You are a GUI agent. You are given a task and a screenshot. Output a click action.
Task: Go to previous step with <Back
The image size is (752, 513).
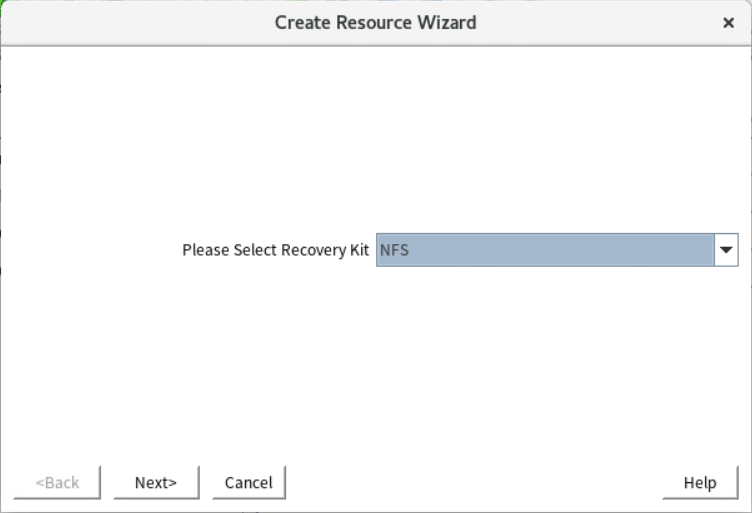point(58,482)
